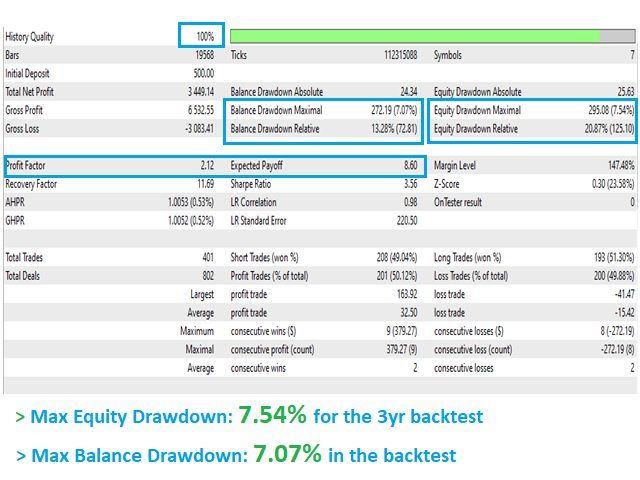
Task: Select Balance Drawdown Absolute value 24.34
Action: coord(409,92)
